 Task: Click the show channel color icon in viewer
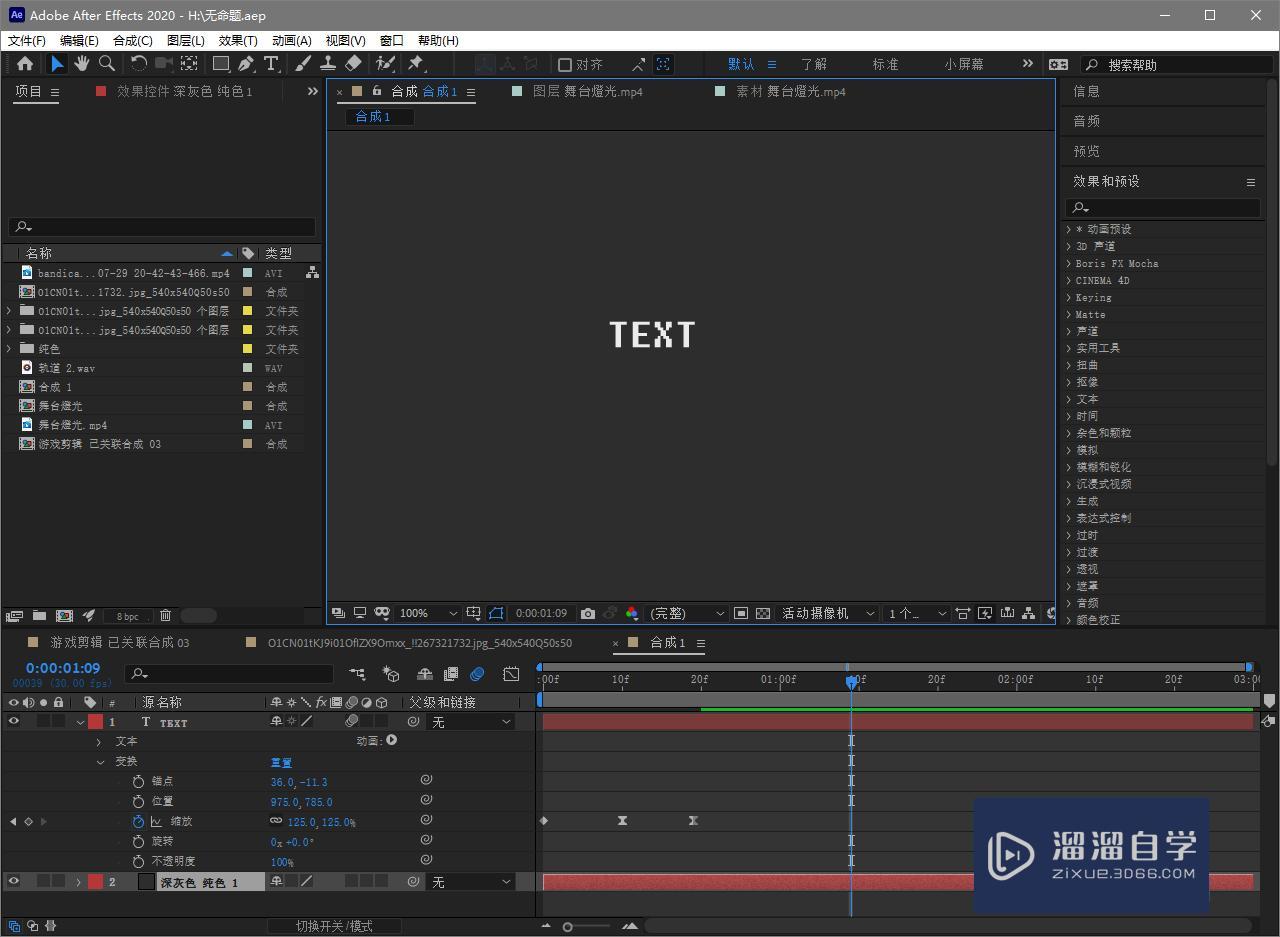(x=632, y=613)
